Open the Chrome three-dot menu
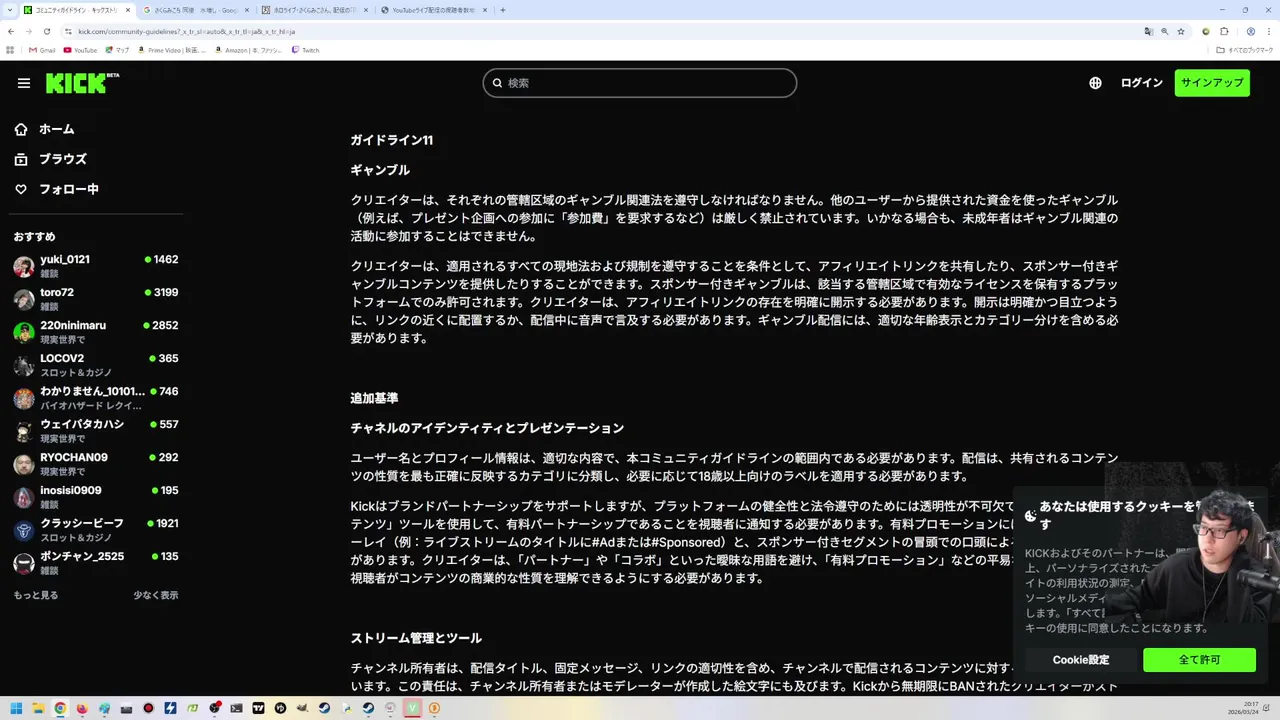 [x=1269, y=31]
